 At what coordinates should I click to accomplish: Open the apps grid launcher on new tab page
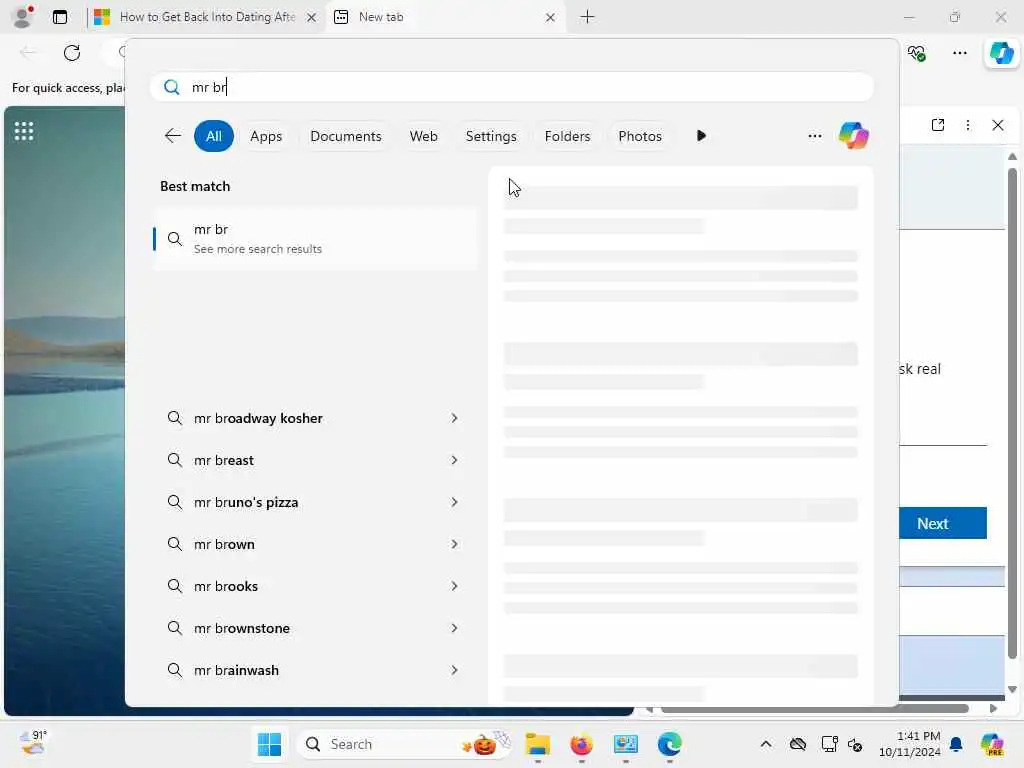(x=24, y=131)
